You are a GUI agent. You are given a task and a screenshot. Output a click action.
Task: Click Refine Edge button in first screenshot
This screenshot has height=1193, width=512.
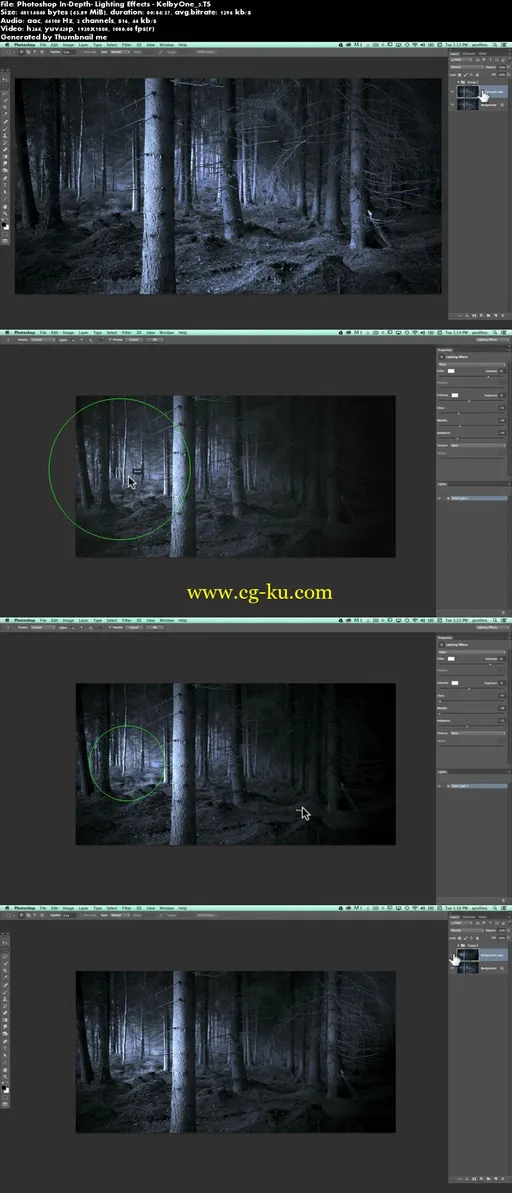click(206, 52)
